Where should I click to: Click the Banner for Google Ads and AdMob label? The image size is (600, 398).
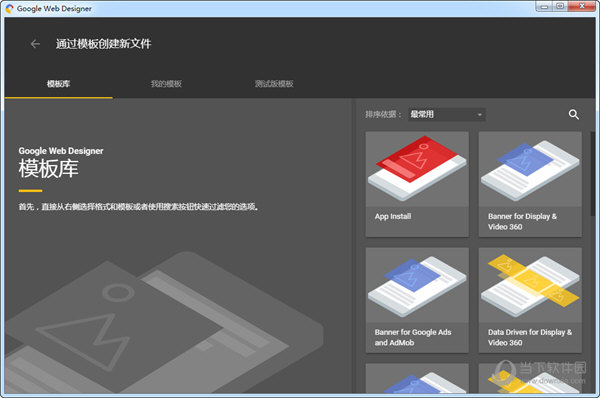click(413, 338)
